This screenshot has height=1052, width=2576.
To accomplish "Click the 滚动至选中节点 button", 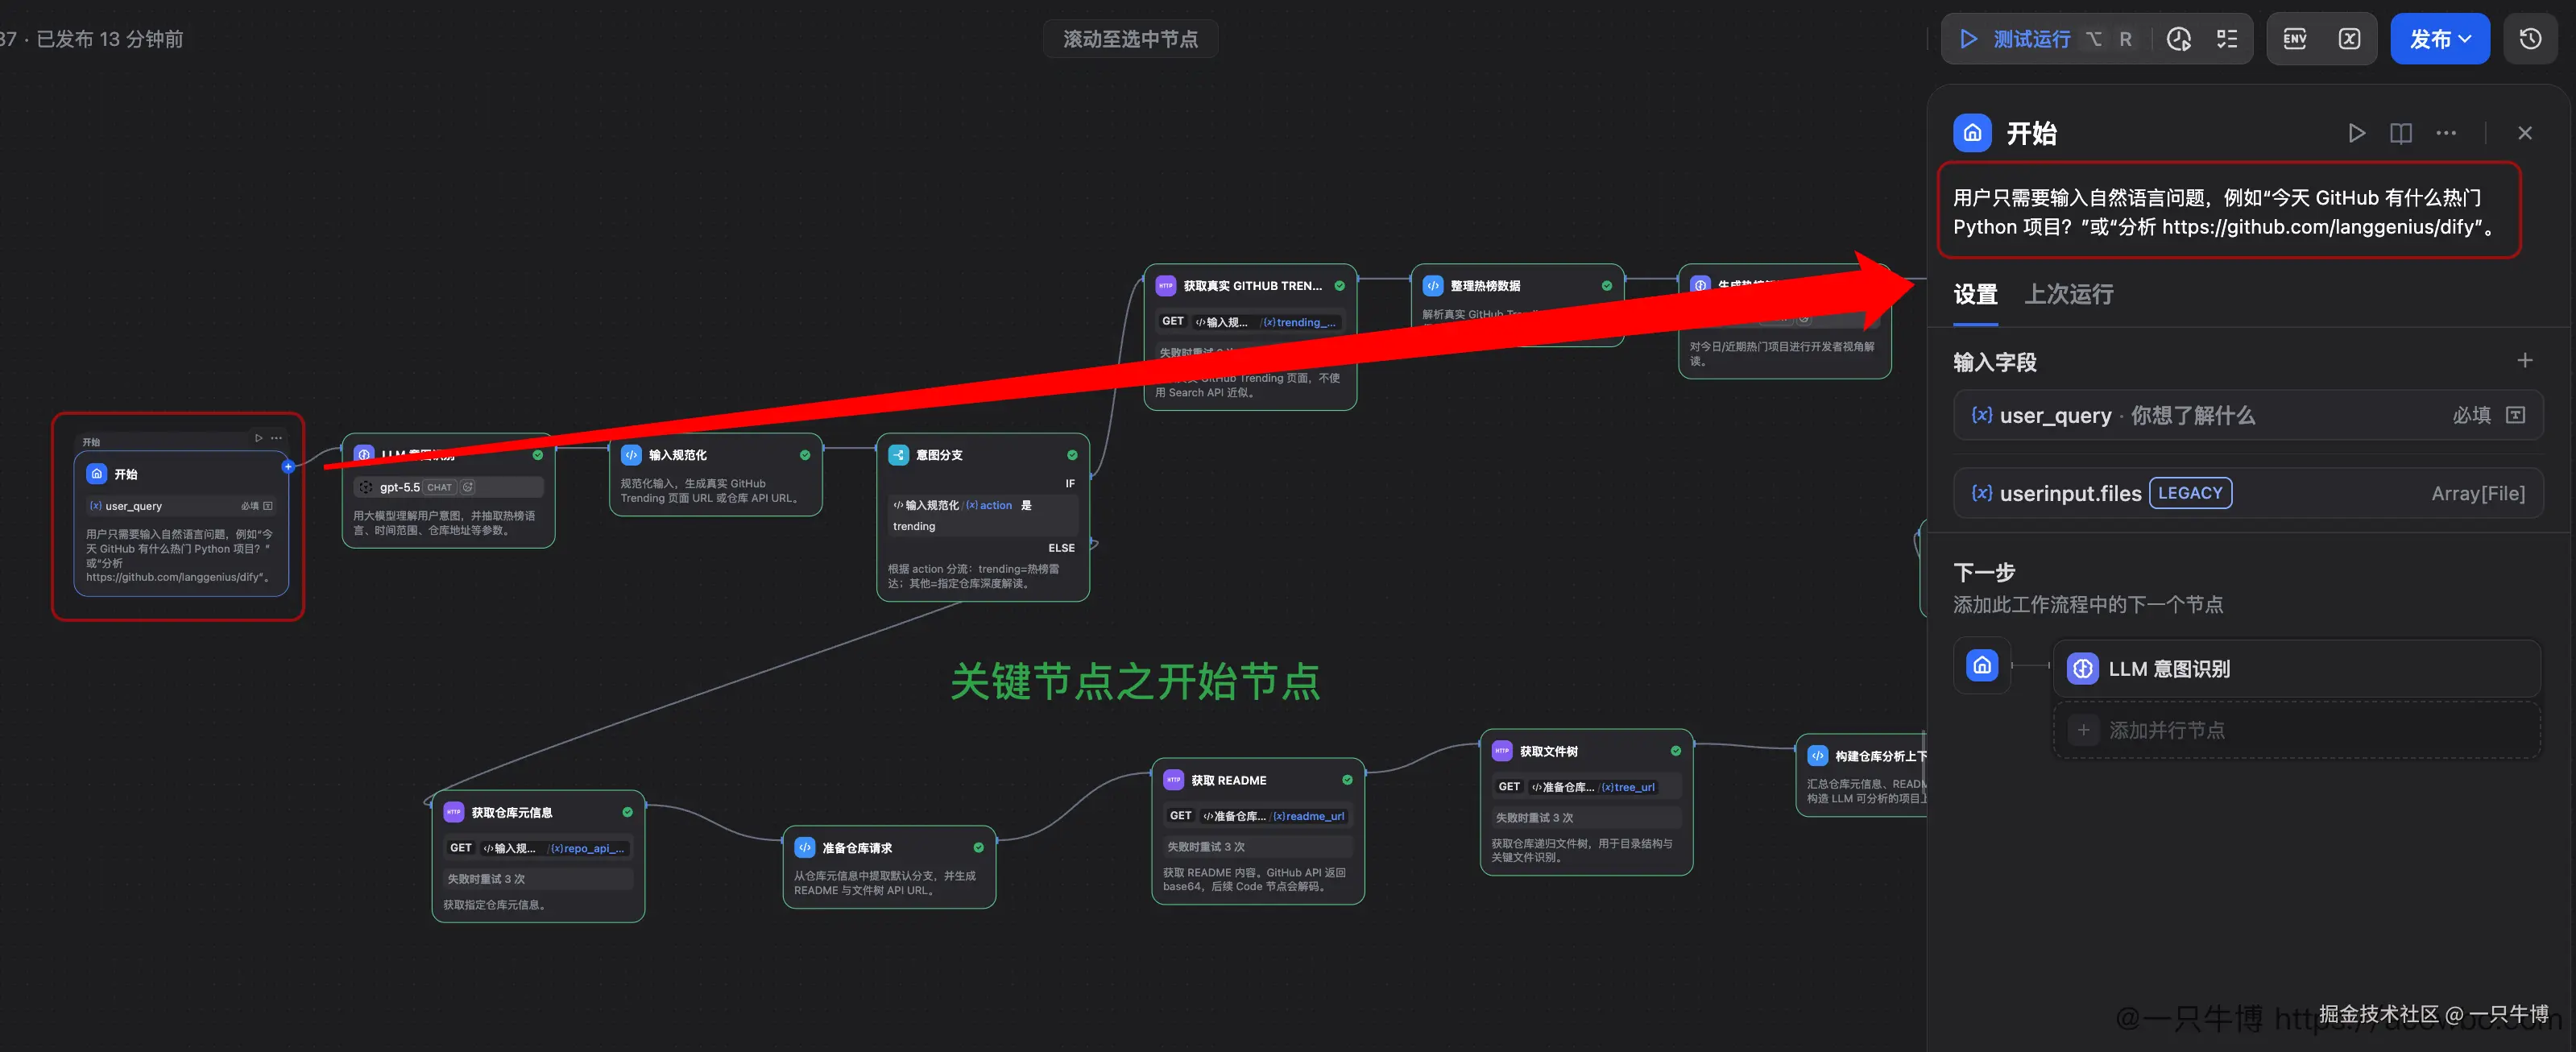I will click(x=1130, y=39).
